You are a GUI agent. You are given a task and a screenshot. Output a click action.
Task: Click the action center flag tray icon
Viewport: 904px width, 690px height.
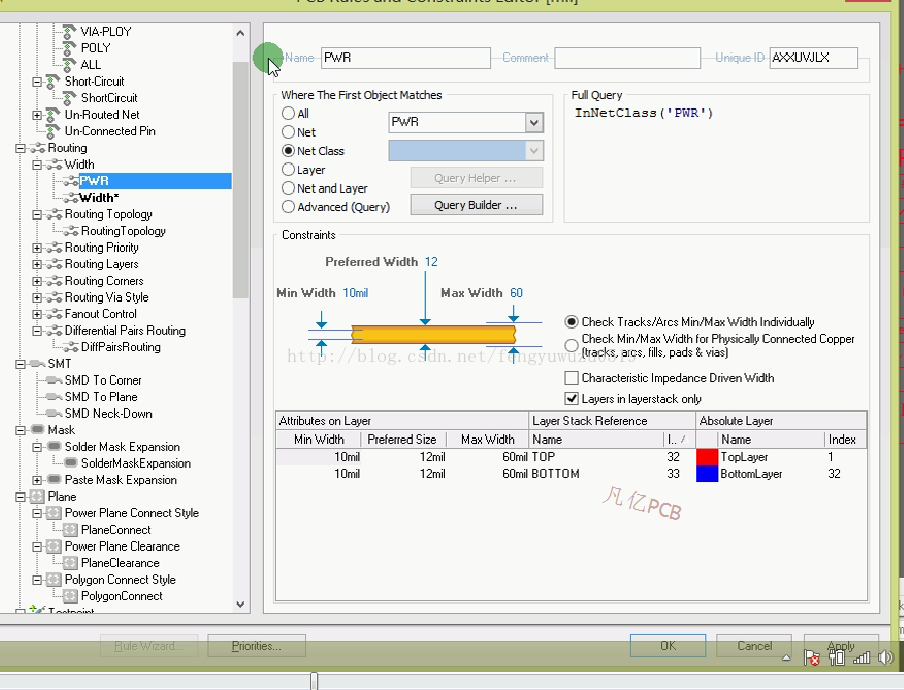click(x=812, y=658)
